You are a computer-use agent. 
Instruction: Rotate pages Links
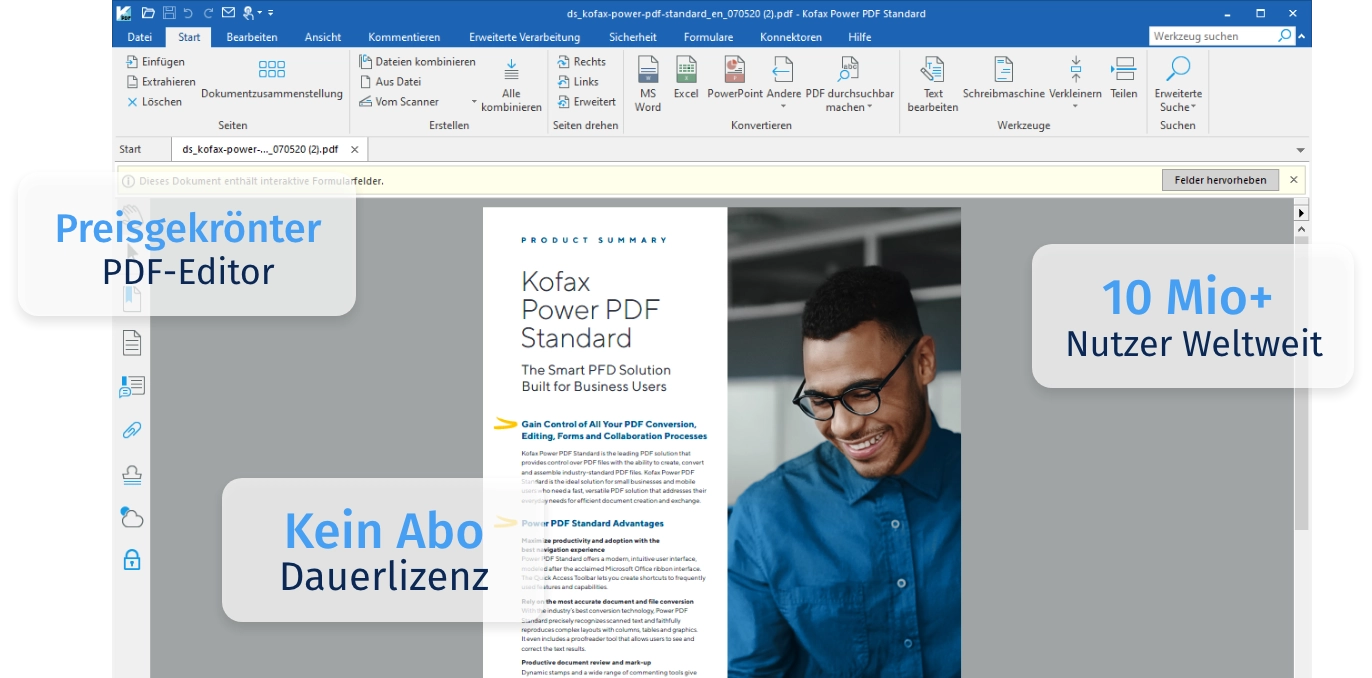[579, 81]
